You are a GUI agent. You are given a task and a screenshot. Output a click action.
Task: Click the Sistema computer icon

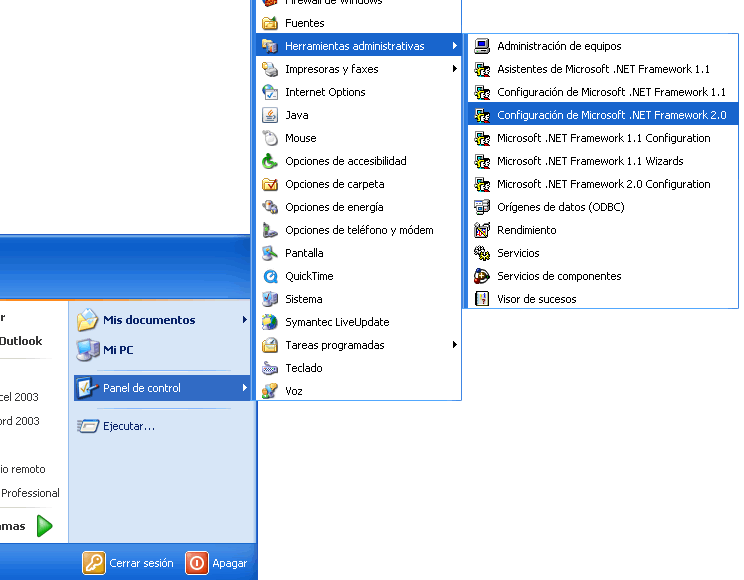(x=270, y=299)
